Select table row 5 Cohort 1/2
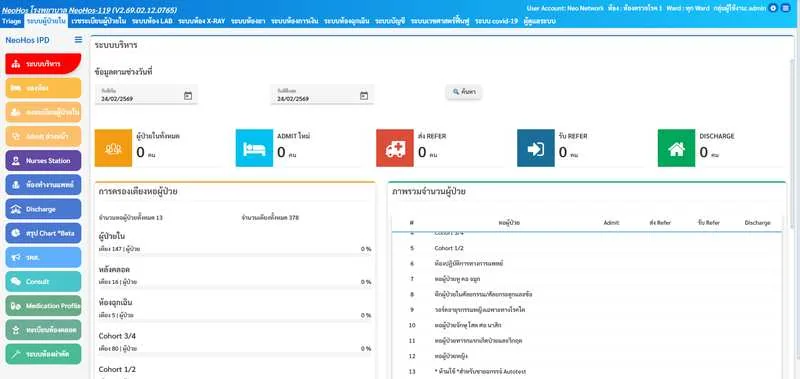The image size is (800, 379). coord(587,248)
